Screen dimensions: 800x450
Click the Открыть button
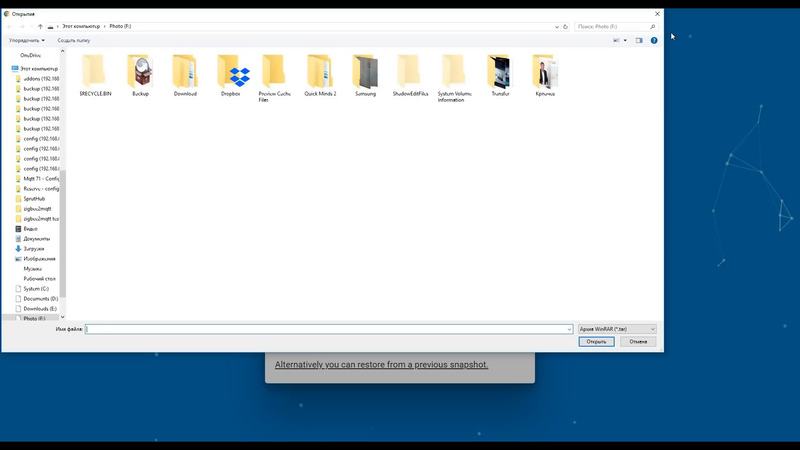pos(596,341)
